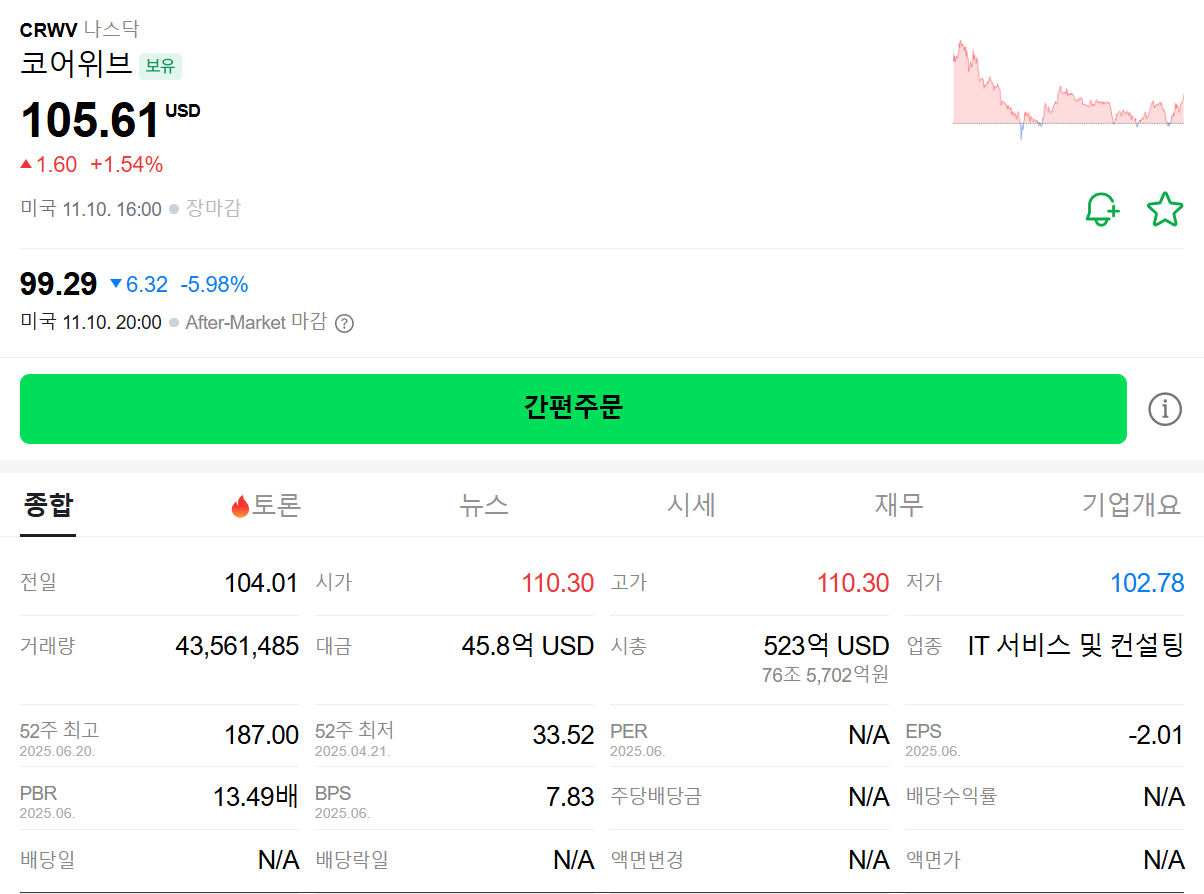
Task: Click the current price 105.61 USD
Action: click(x=90, y=121)
